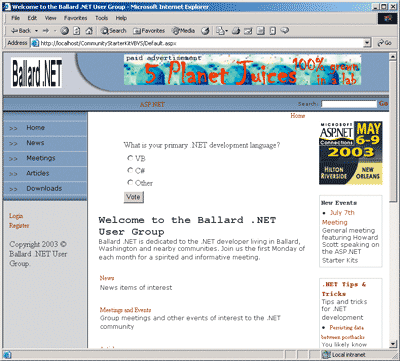Image resolution: width=400 pixels, height=361 pixels.
Task: Expand the Address bar dropdown arrow
Action: point(367,43)
